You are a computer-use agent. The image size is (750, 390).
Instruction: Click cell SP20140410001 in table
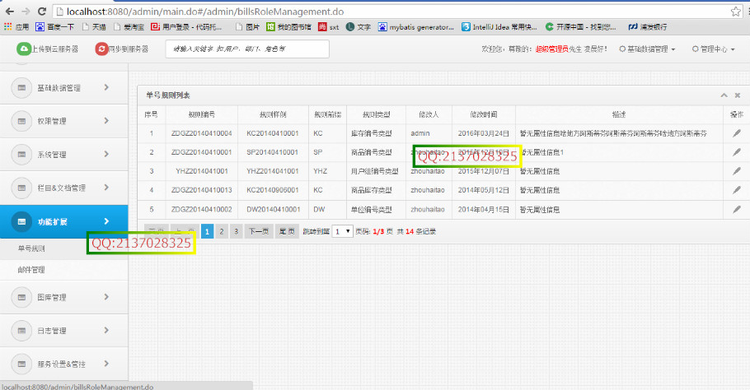(273, 152)
